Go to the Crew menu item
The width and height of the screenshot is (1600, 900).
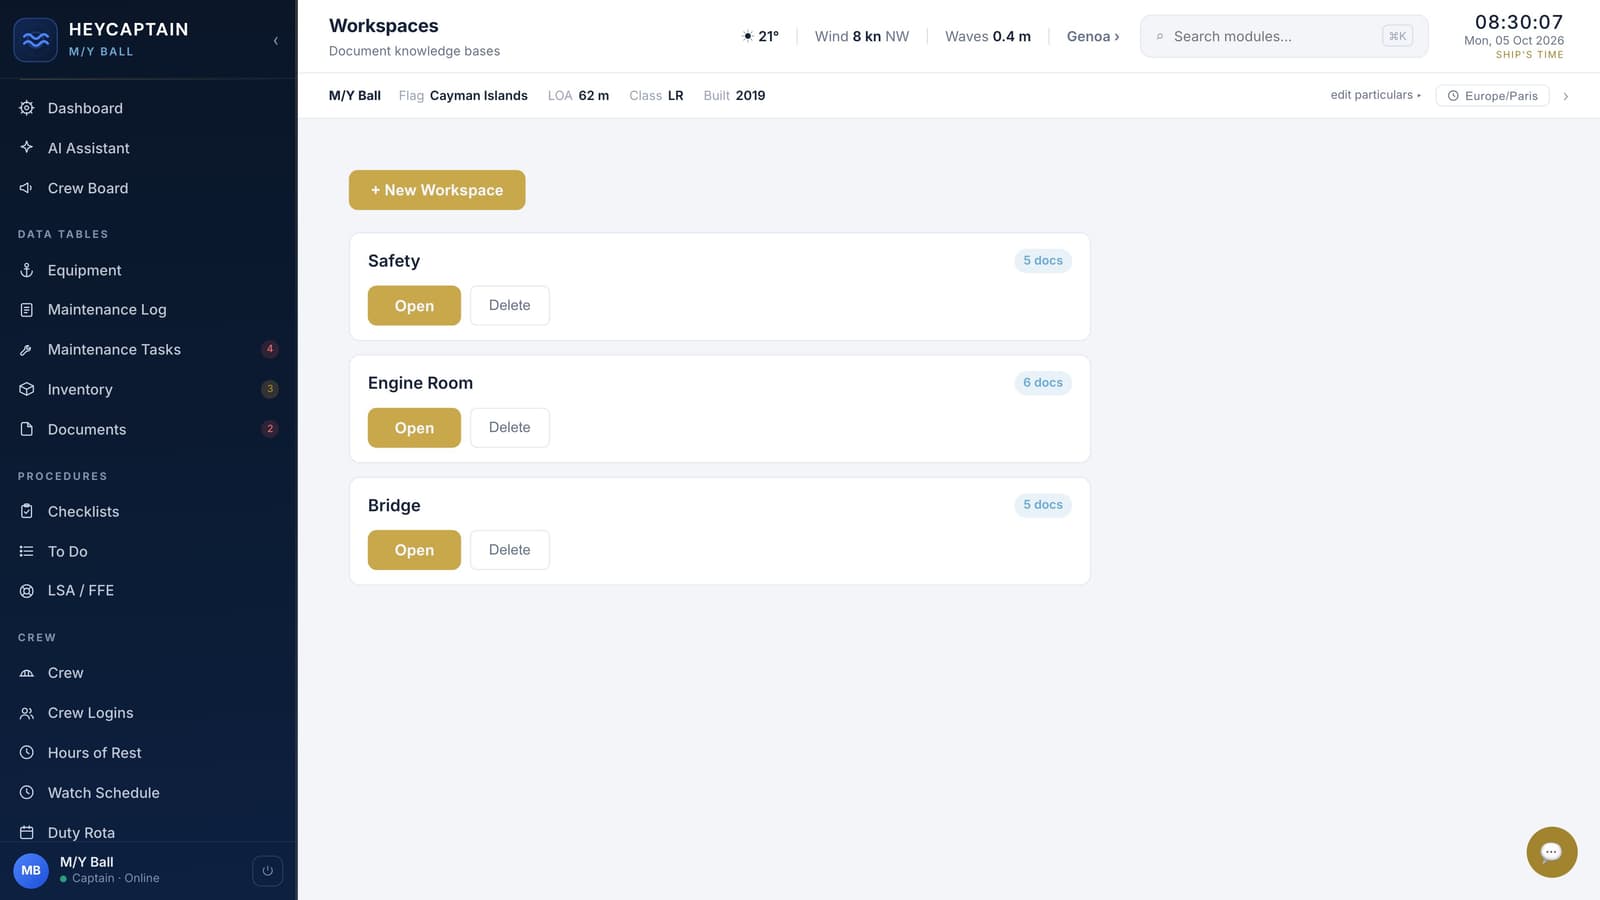[148, 673]
